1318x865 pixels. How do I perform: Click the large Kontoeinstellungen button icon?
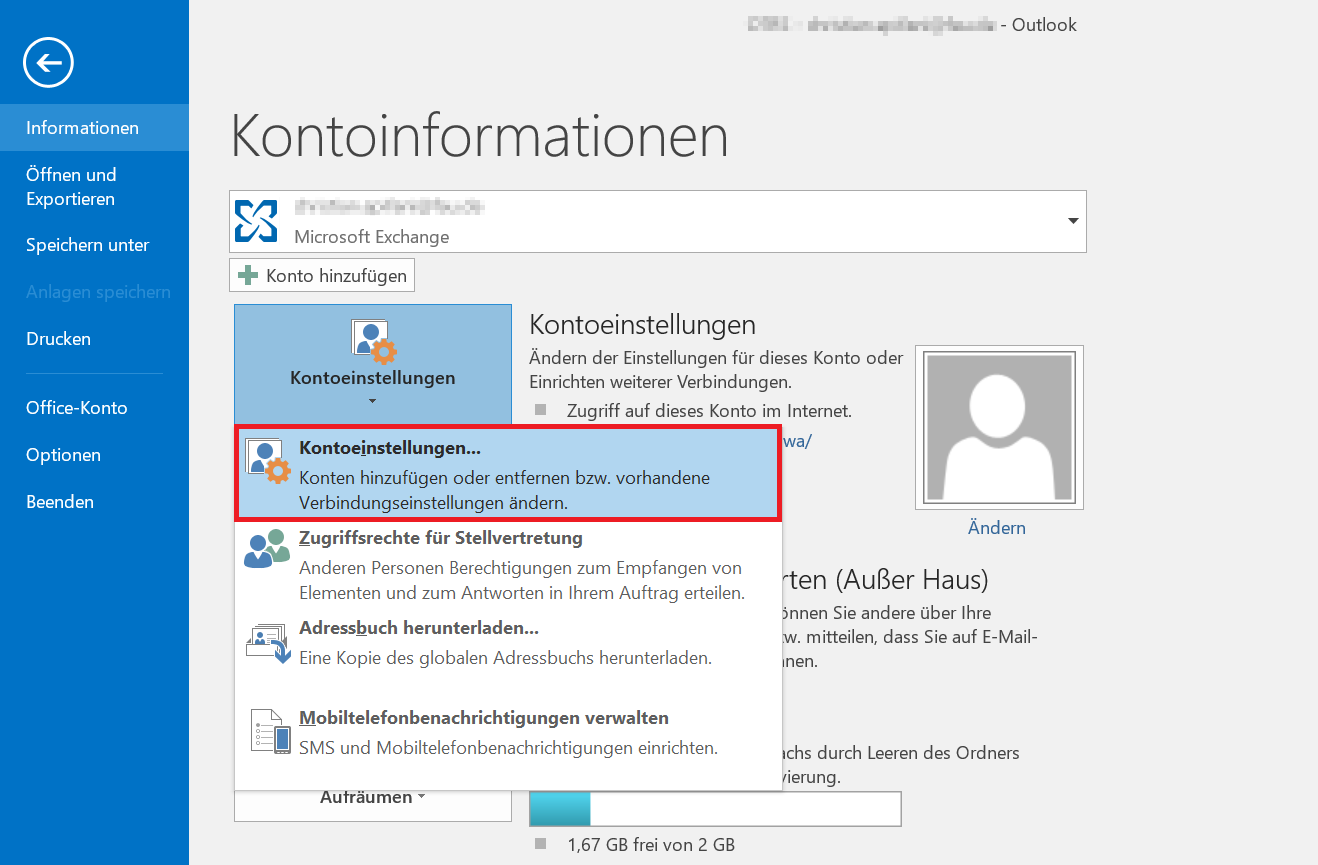pos(373,342)
